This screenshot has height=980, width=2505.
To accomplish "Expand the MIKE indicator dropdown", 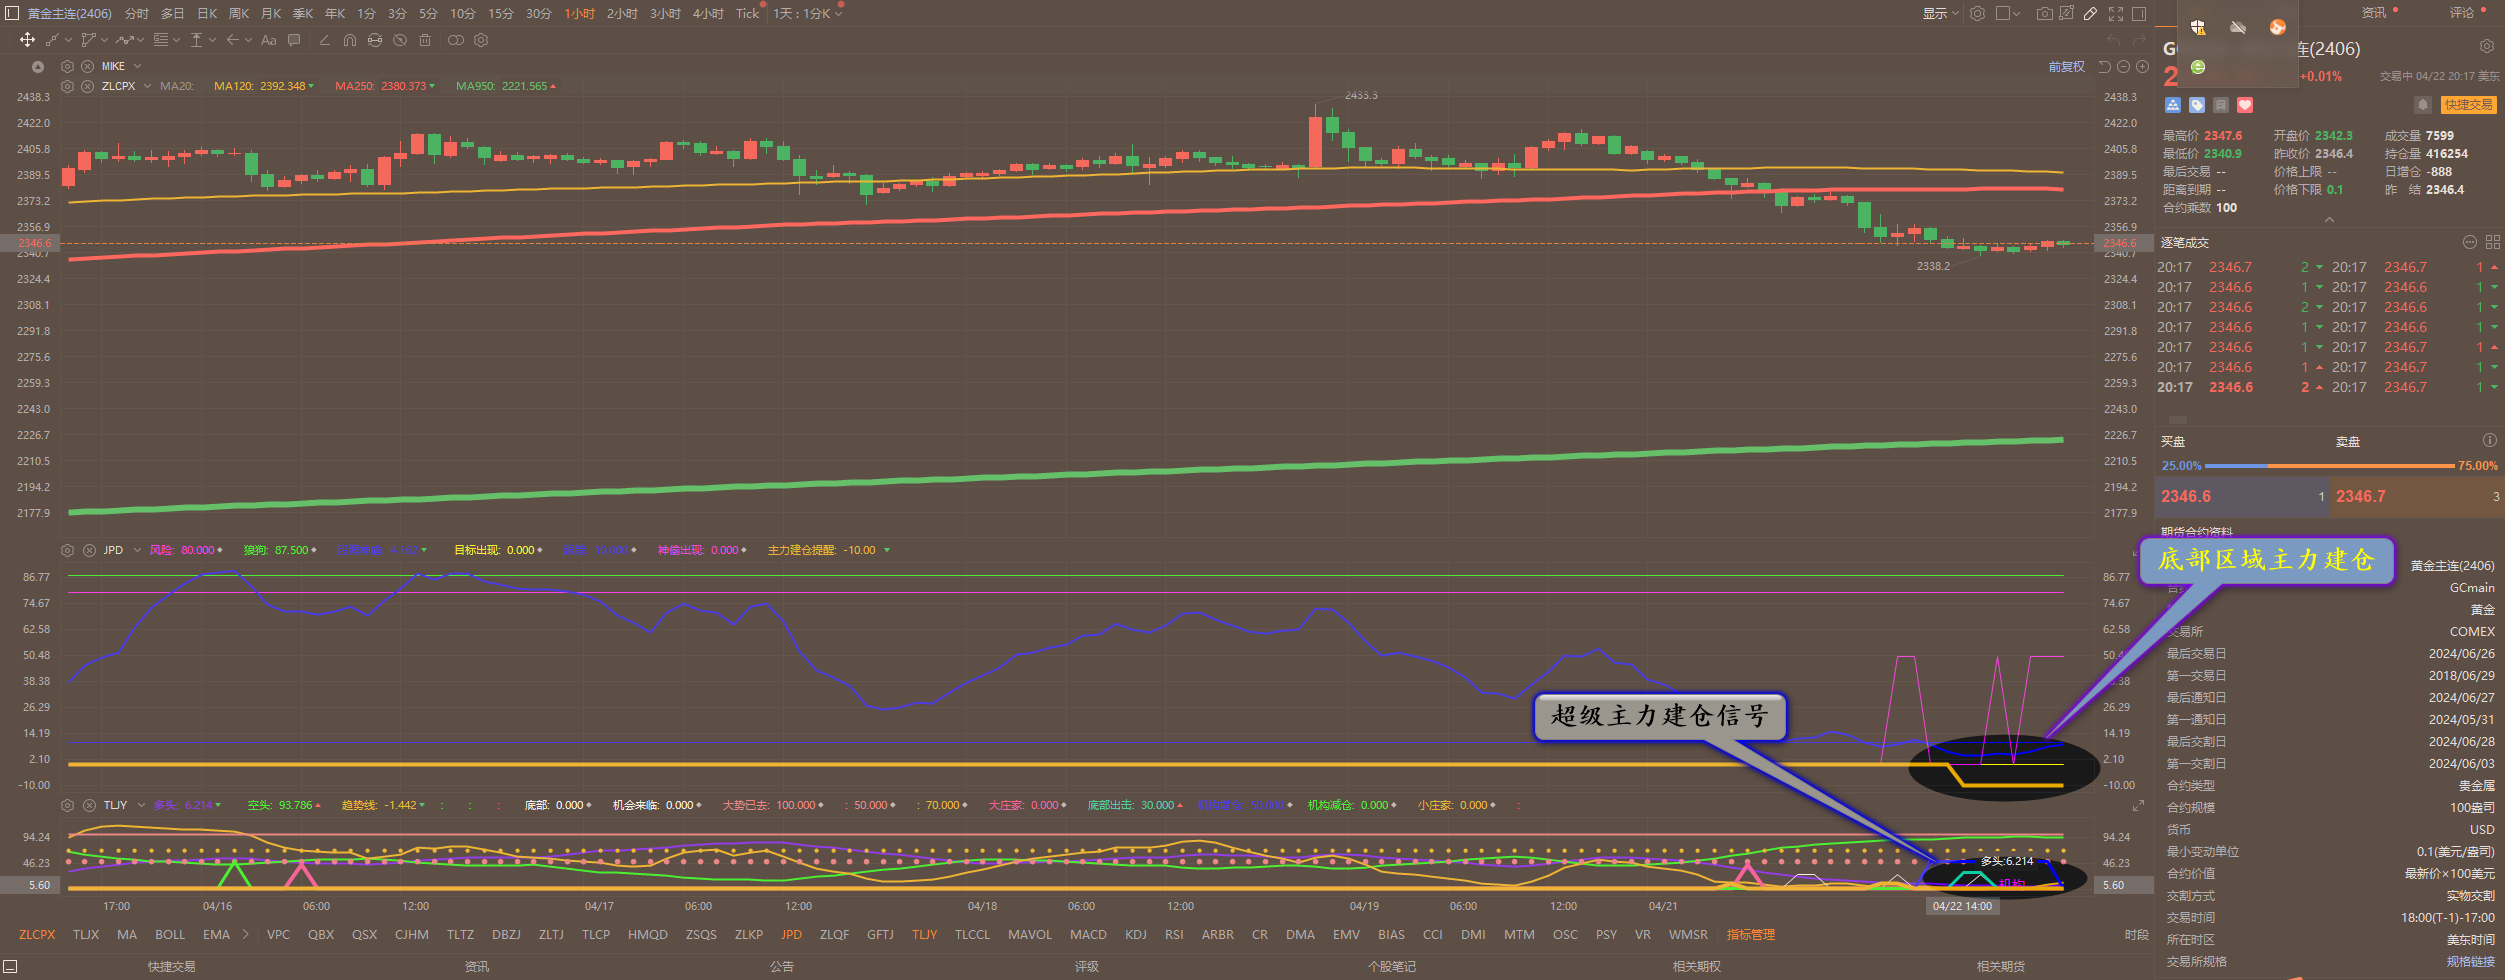I will point(138,66).
